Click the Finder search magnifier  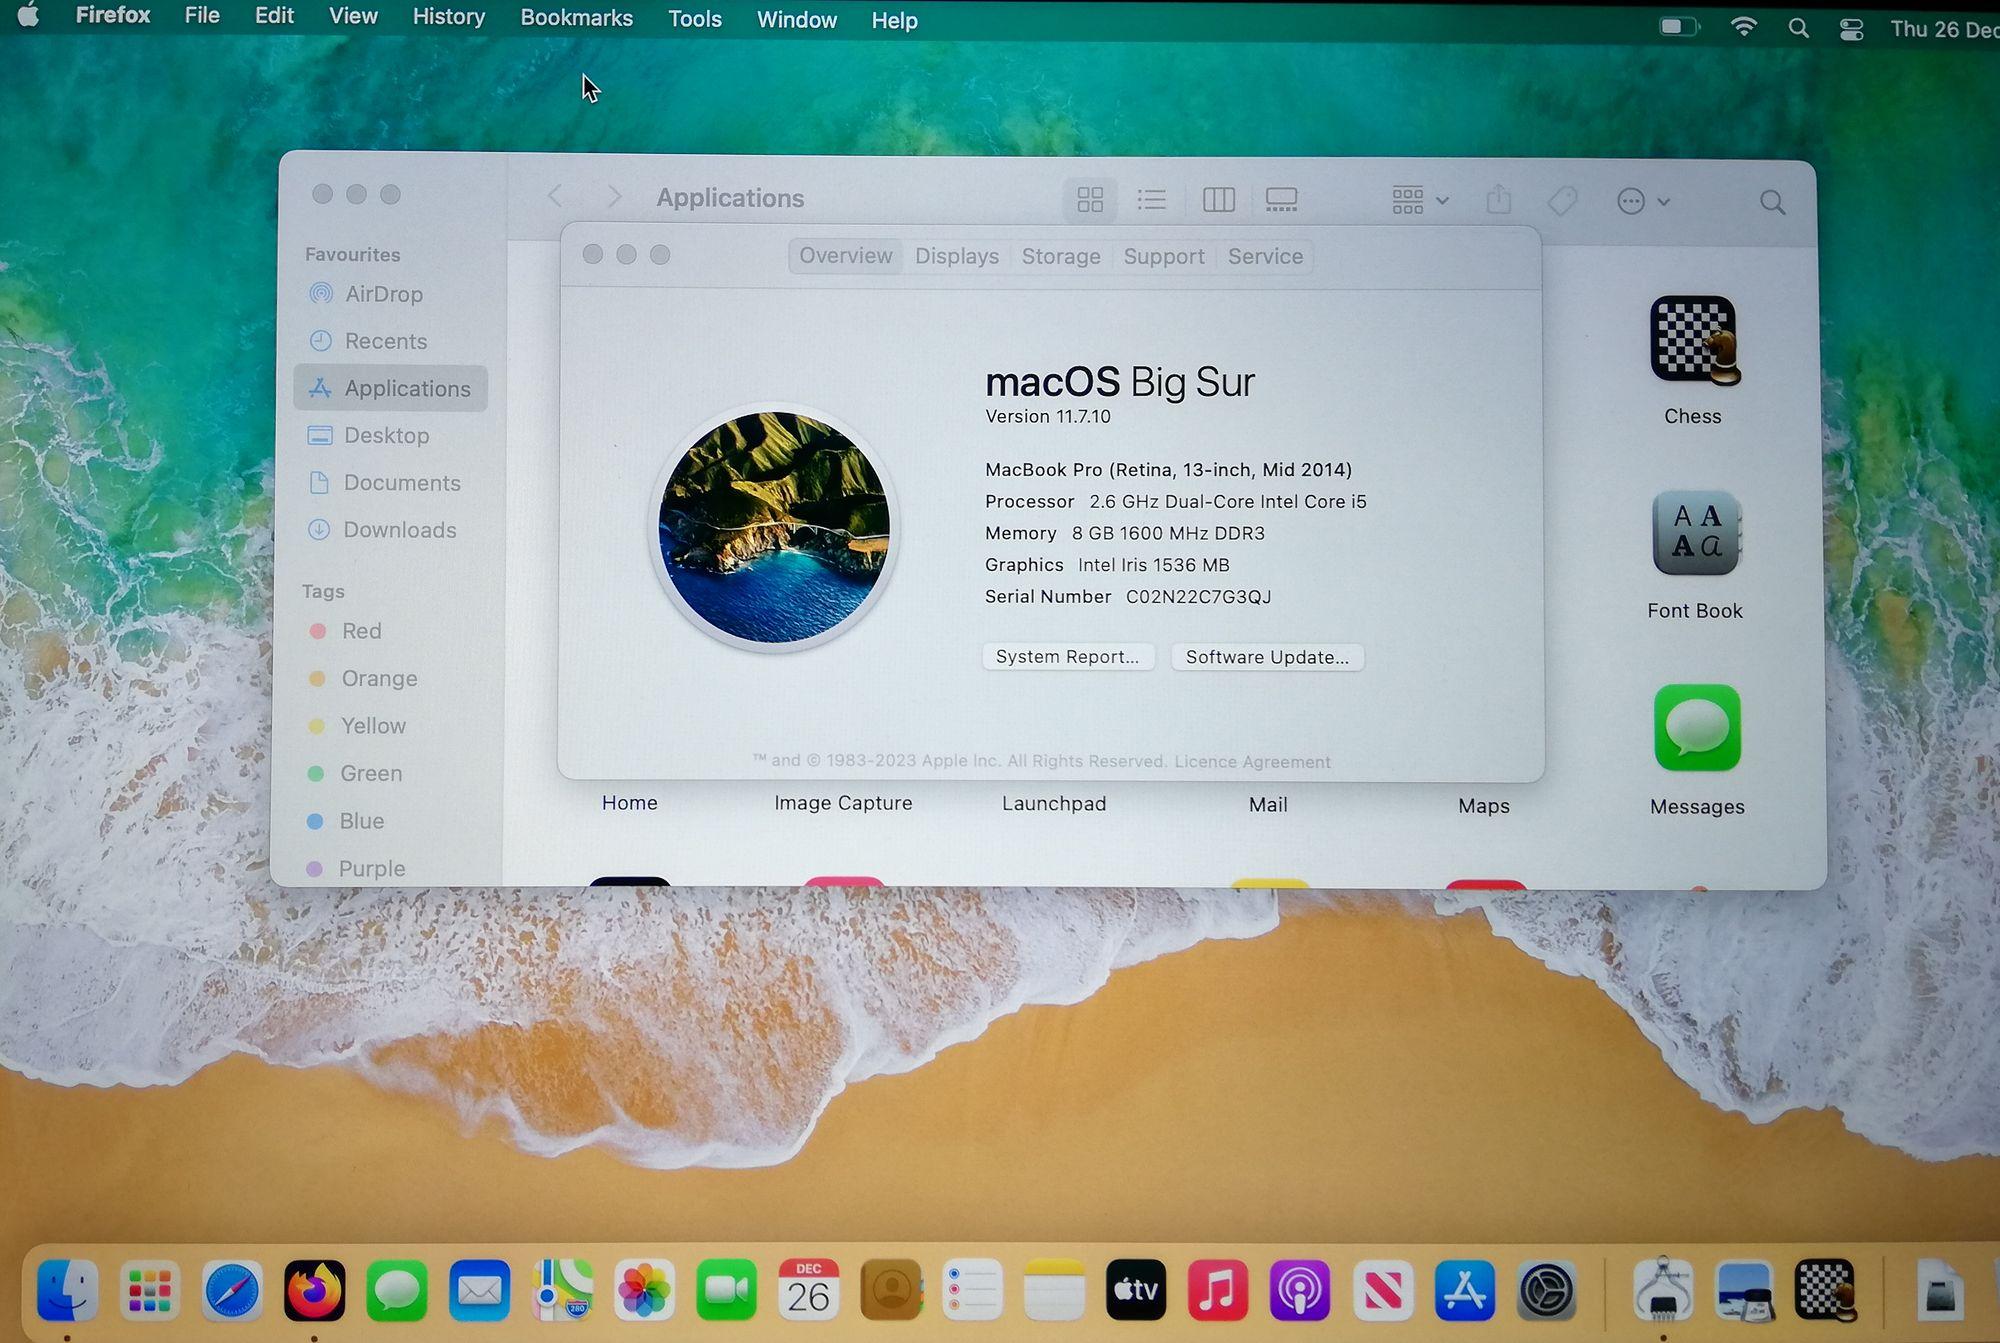tap(1772, 203)
